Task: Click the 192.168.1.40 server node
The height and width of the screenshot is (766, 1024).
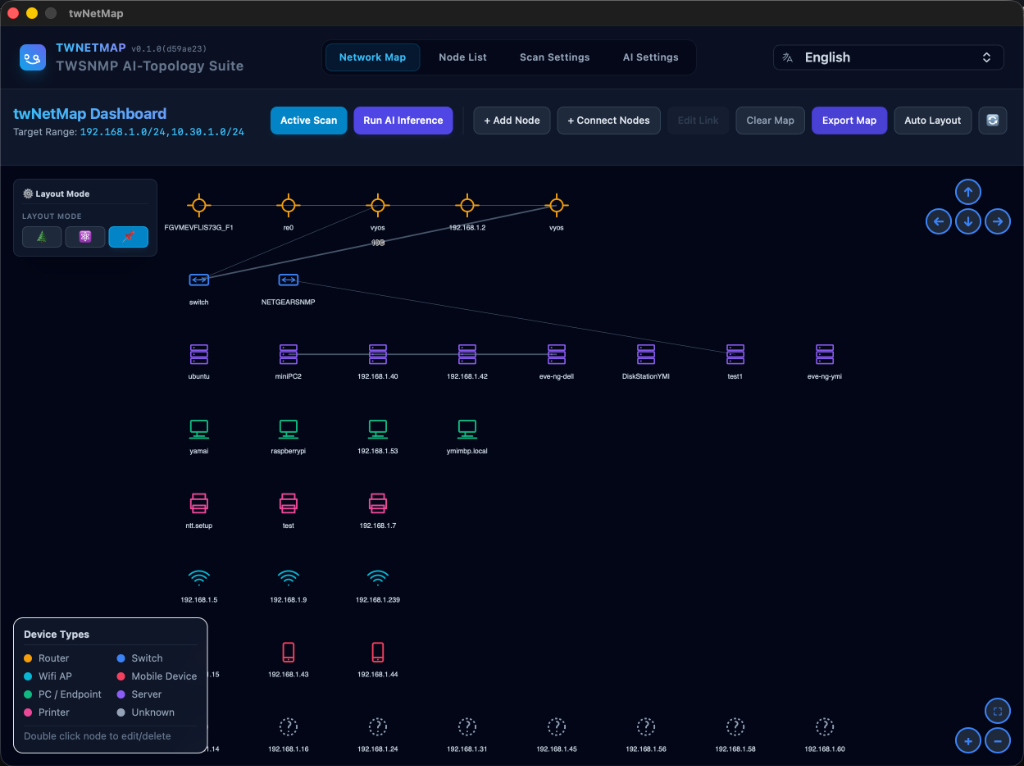Action: tap(377, 355)
